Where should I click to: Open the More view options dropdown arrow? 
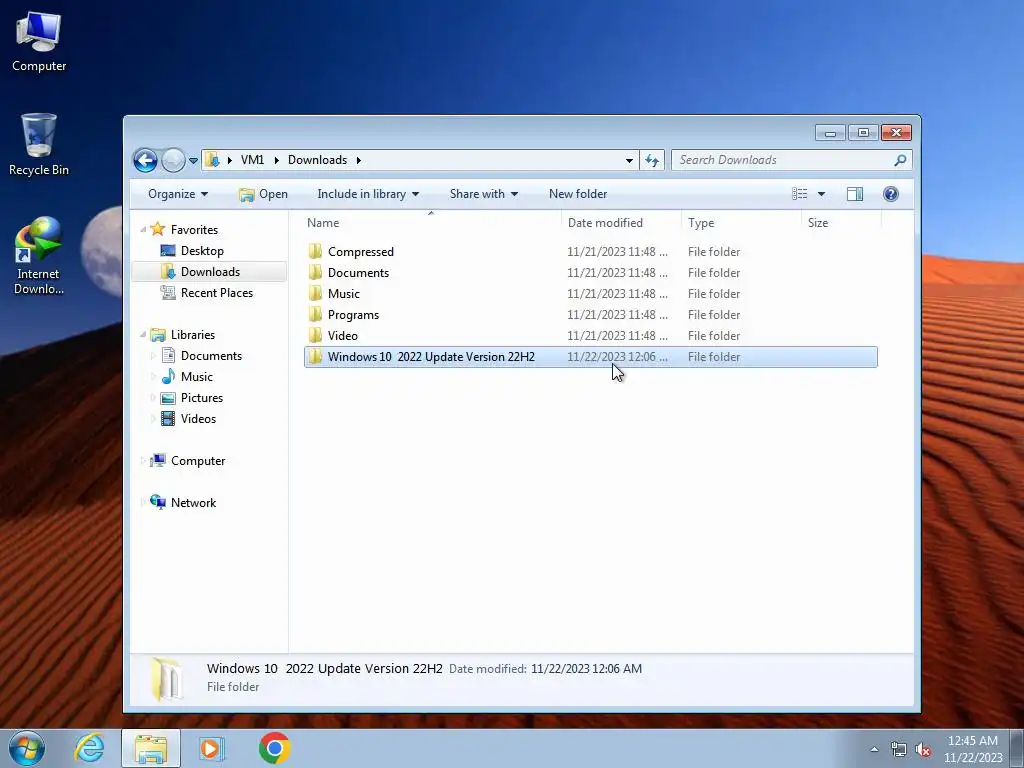point(822,194)
